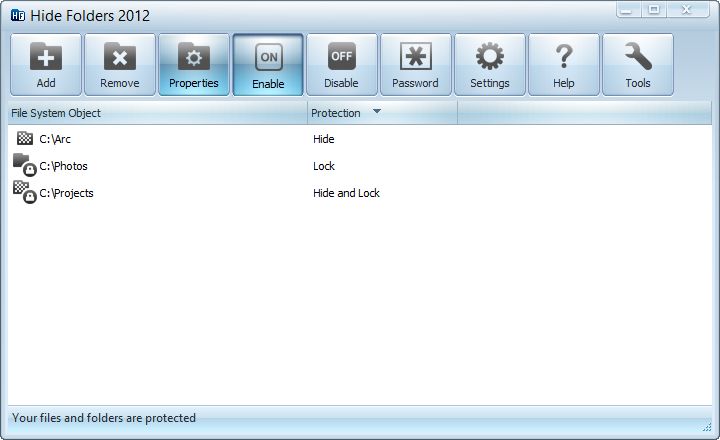Click 'Hide and Lock' value for C:\Projects

pyautogui.click(x=346, y=193)
